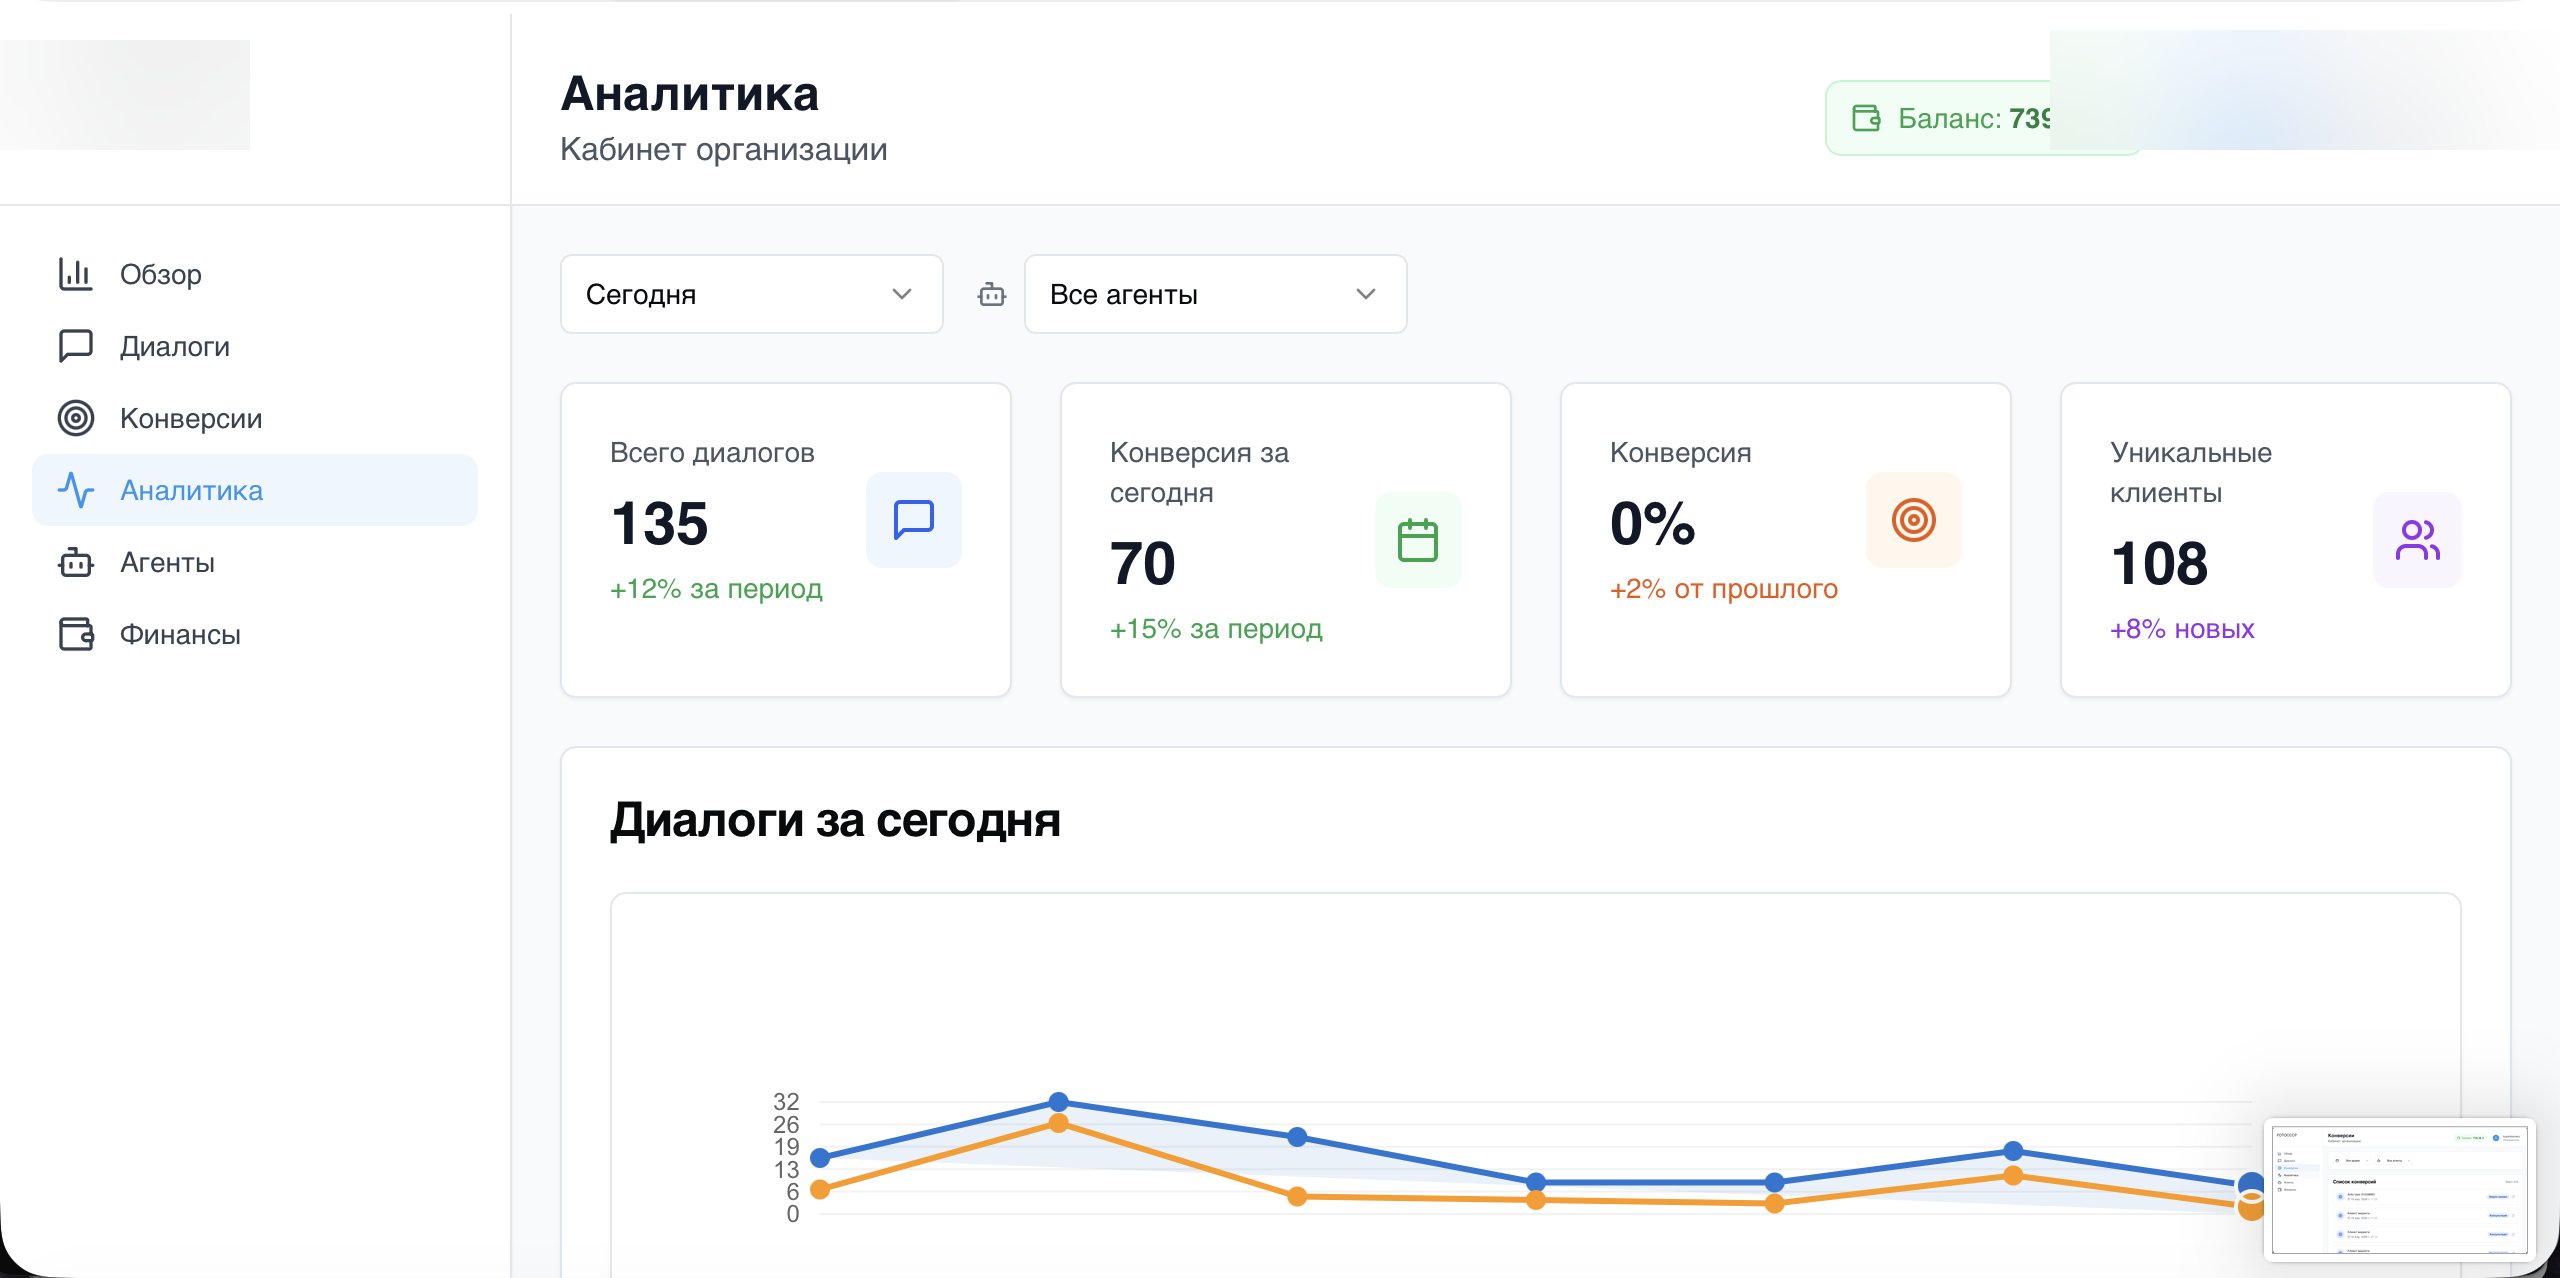
Task: Click the Аналитика heading link
Action: click(689, 93)
